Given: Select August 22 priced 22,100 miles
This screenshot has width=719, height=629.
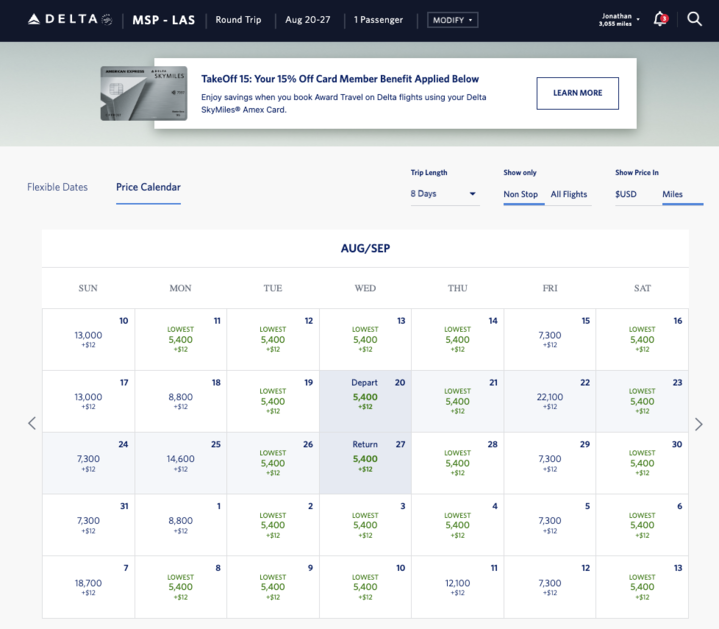Looking at the screenshot, I should (550, 401).
